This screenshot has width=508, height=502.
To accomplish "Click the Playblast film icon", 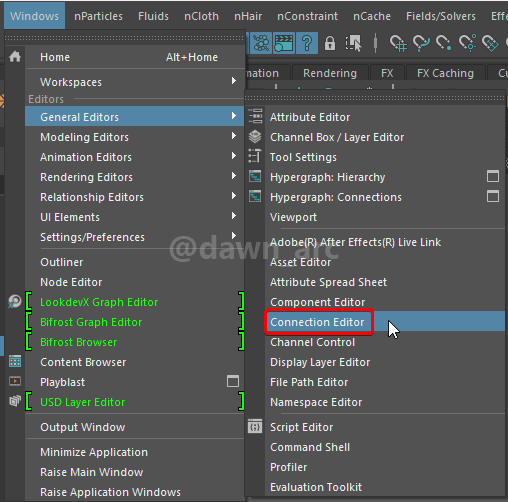I will click(x=15, y=381).
